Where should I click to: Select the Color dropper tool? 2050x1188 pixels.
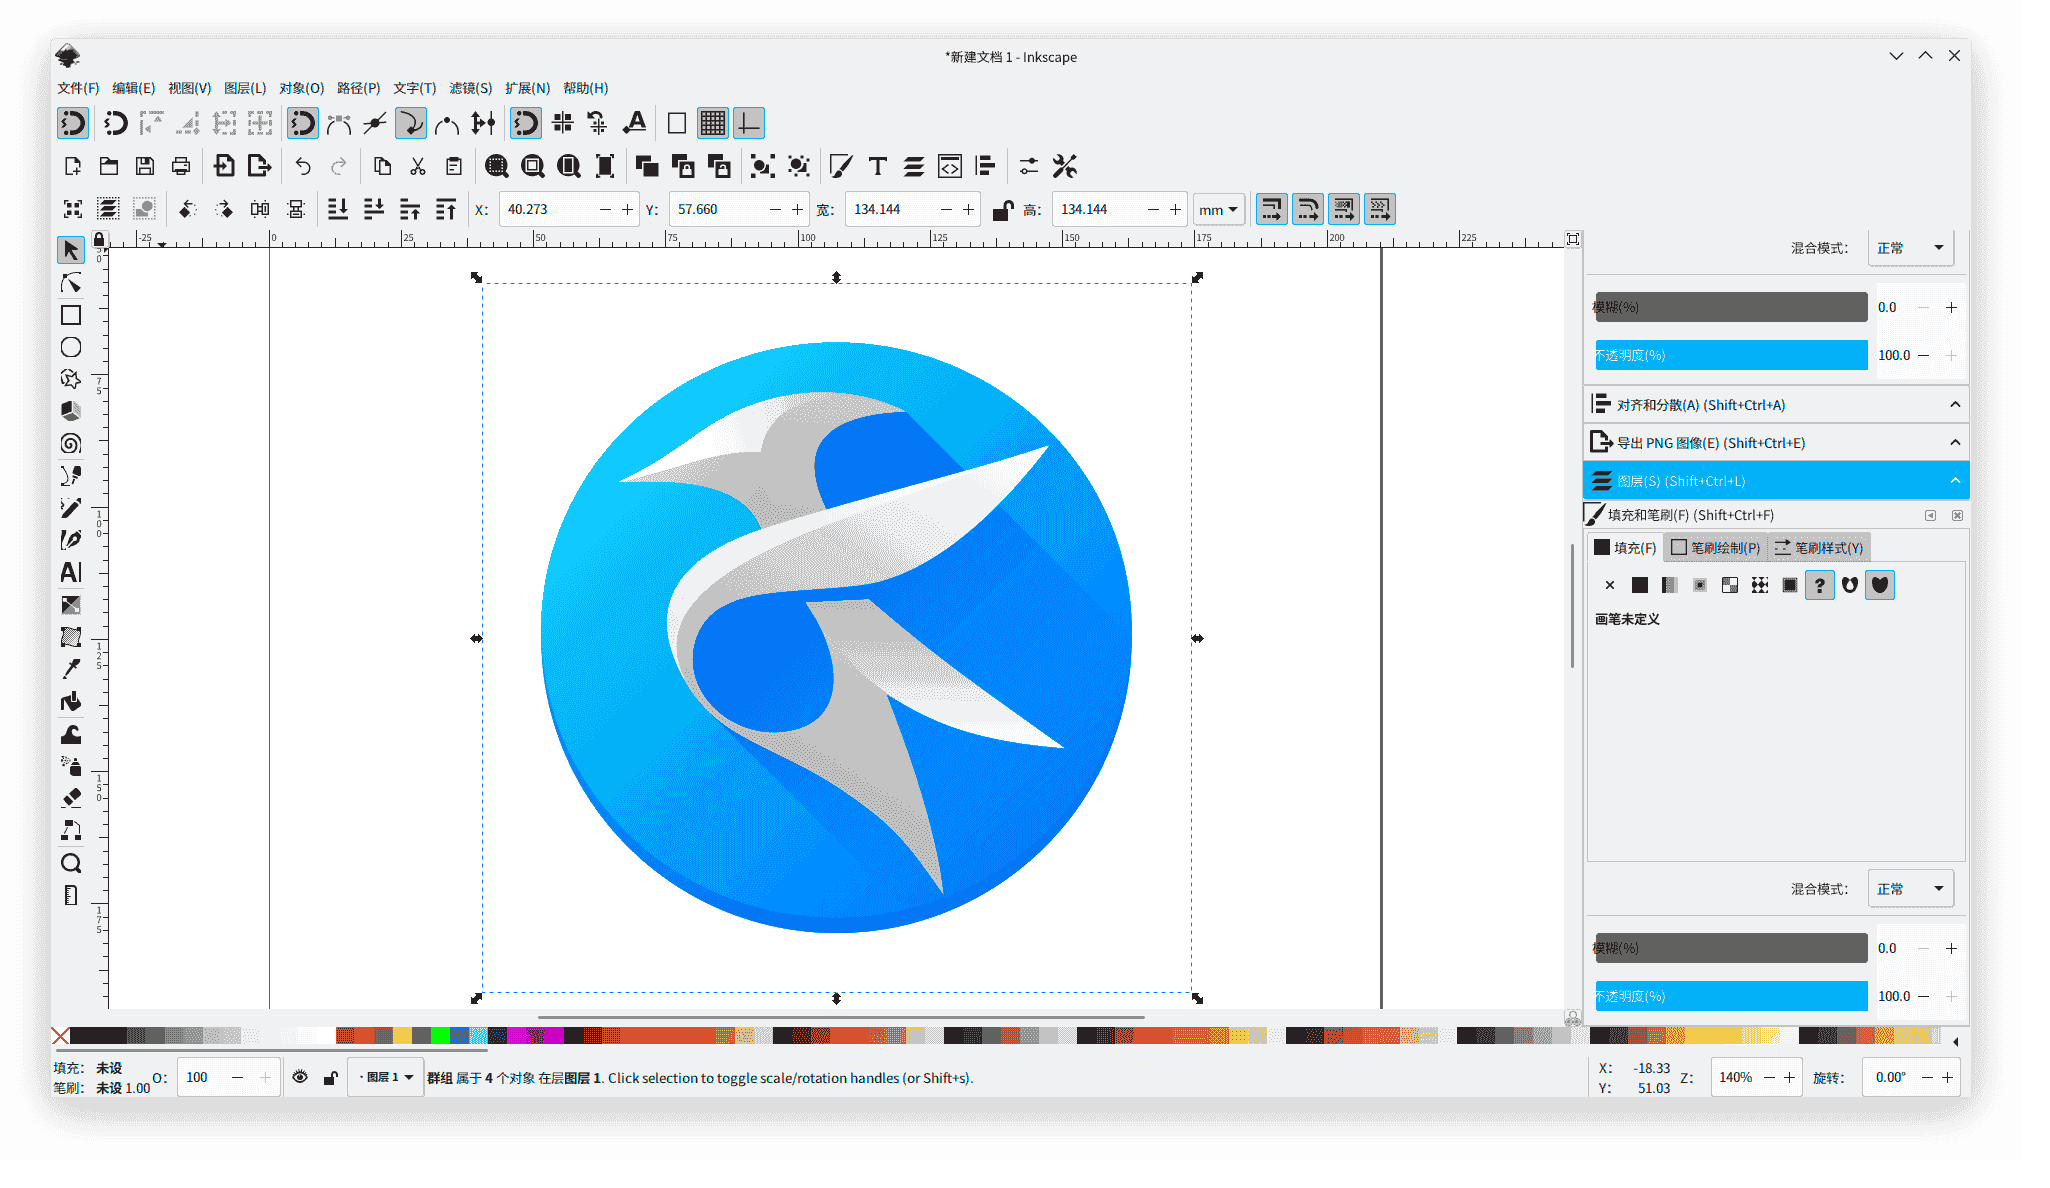tap(70, 669)
